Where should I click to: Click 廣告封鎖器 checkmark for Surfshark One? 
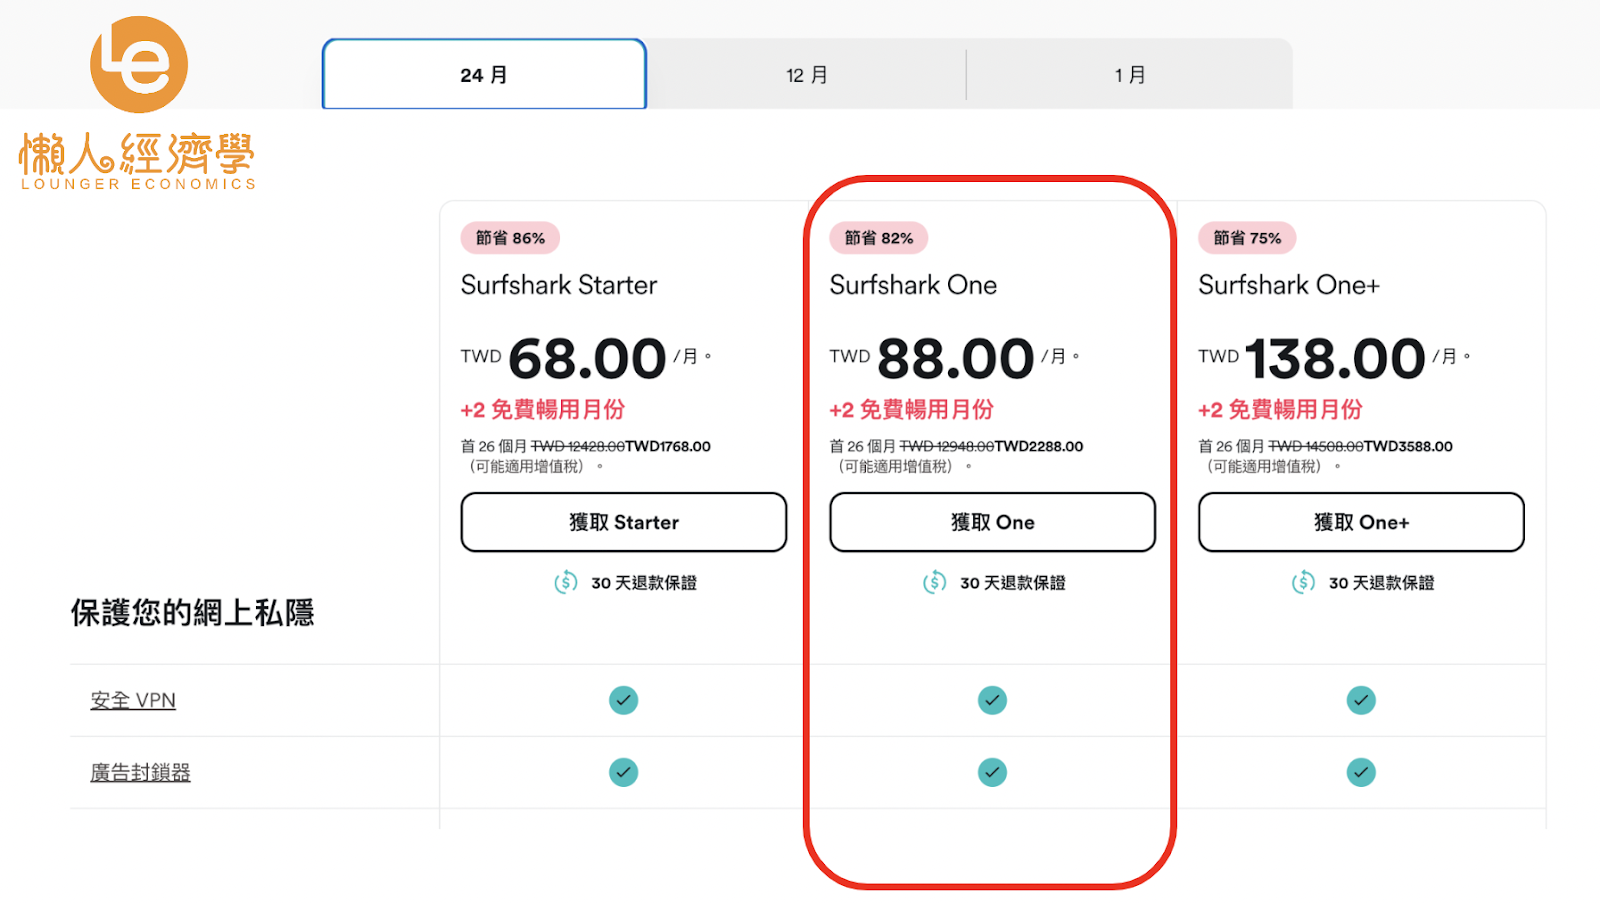click(x=992, y=772)
